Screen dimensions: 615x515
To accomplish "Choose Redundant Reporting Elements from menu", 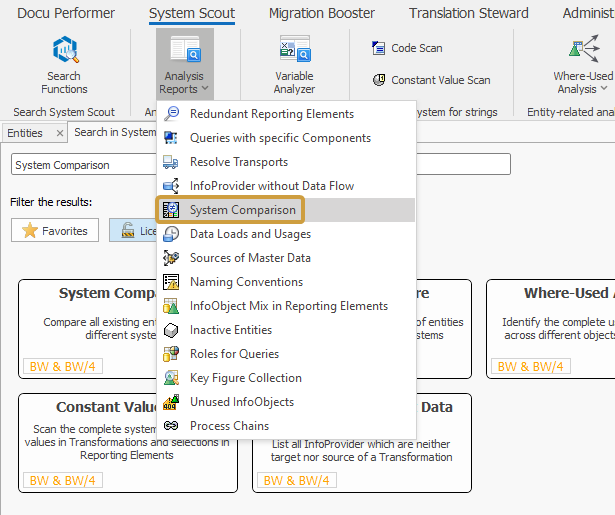I will click(271, 114).
